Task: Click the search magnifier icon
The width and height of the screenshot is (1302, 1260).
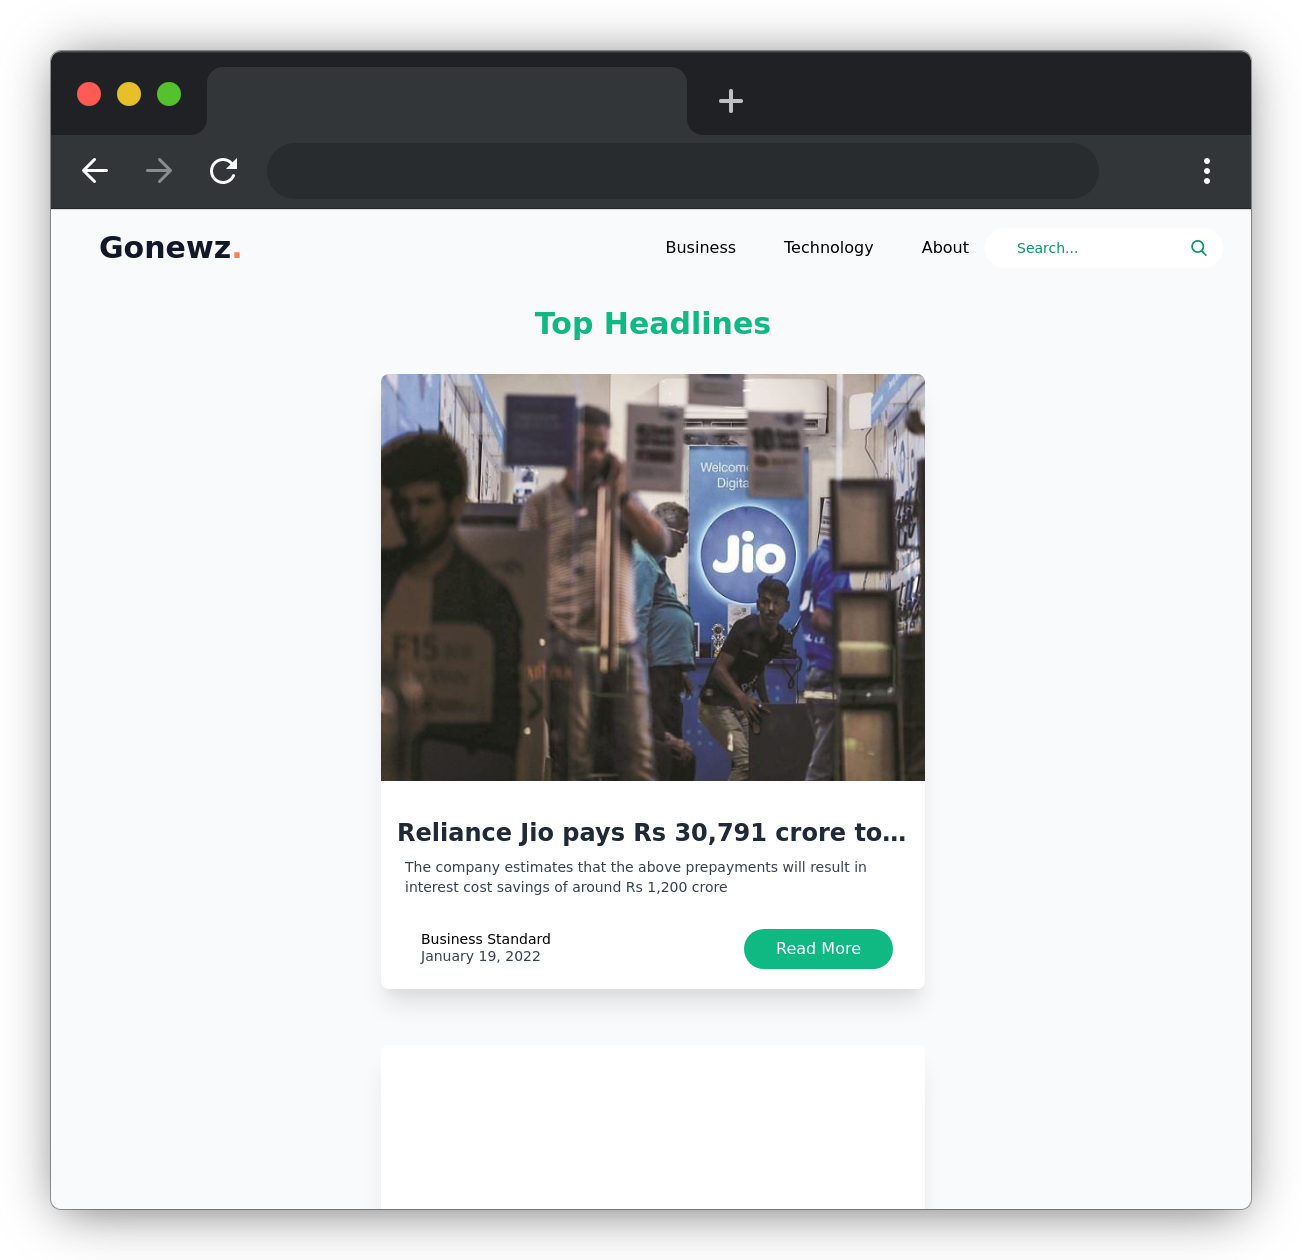Action: tap(1199, 248)
